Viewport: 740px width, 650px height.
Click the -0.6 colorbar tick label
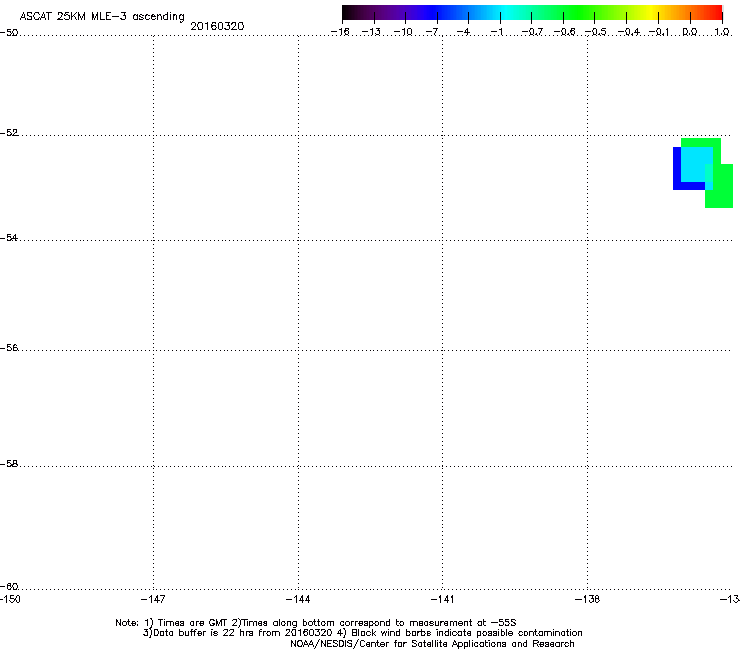564,32
